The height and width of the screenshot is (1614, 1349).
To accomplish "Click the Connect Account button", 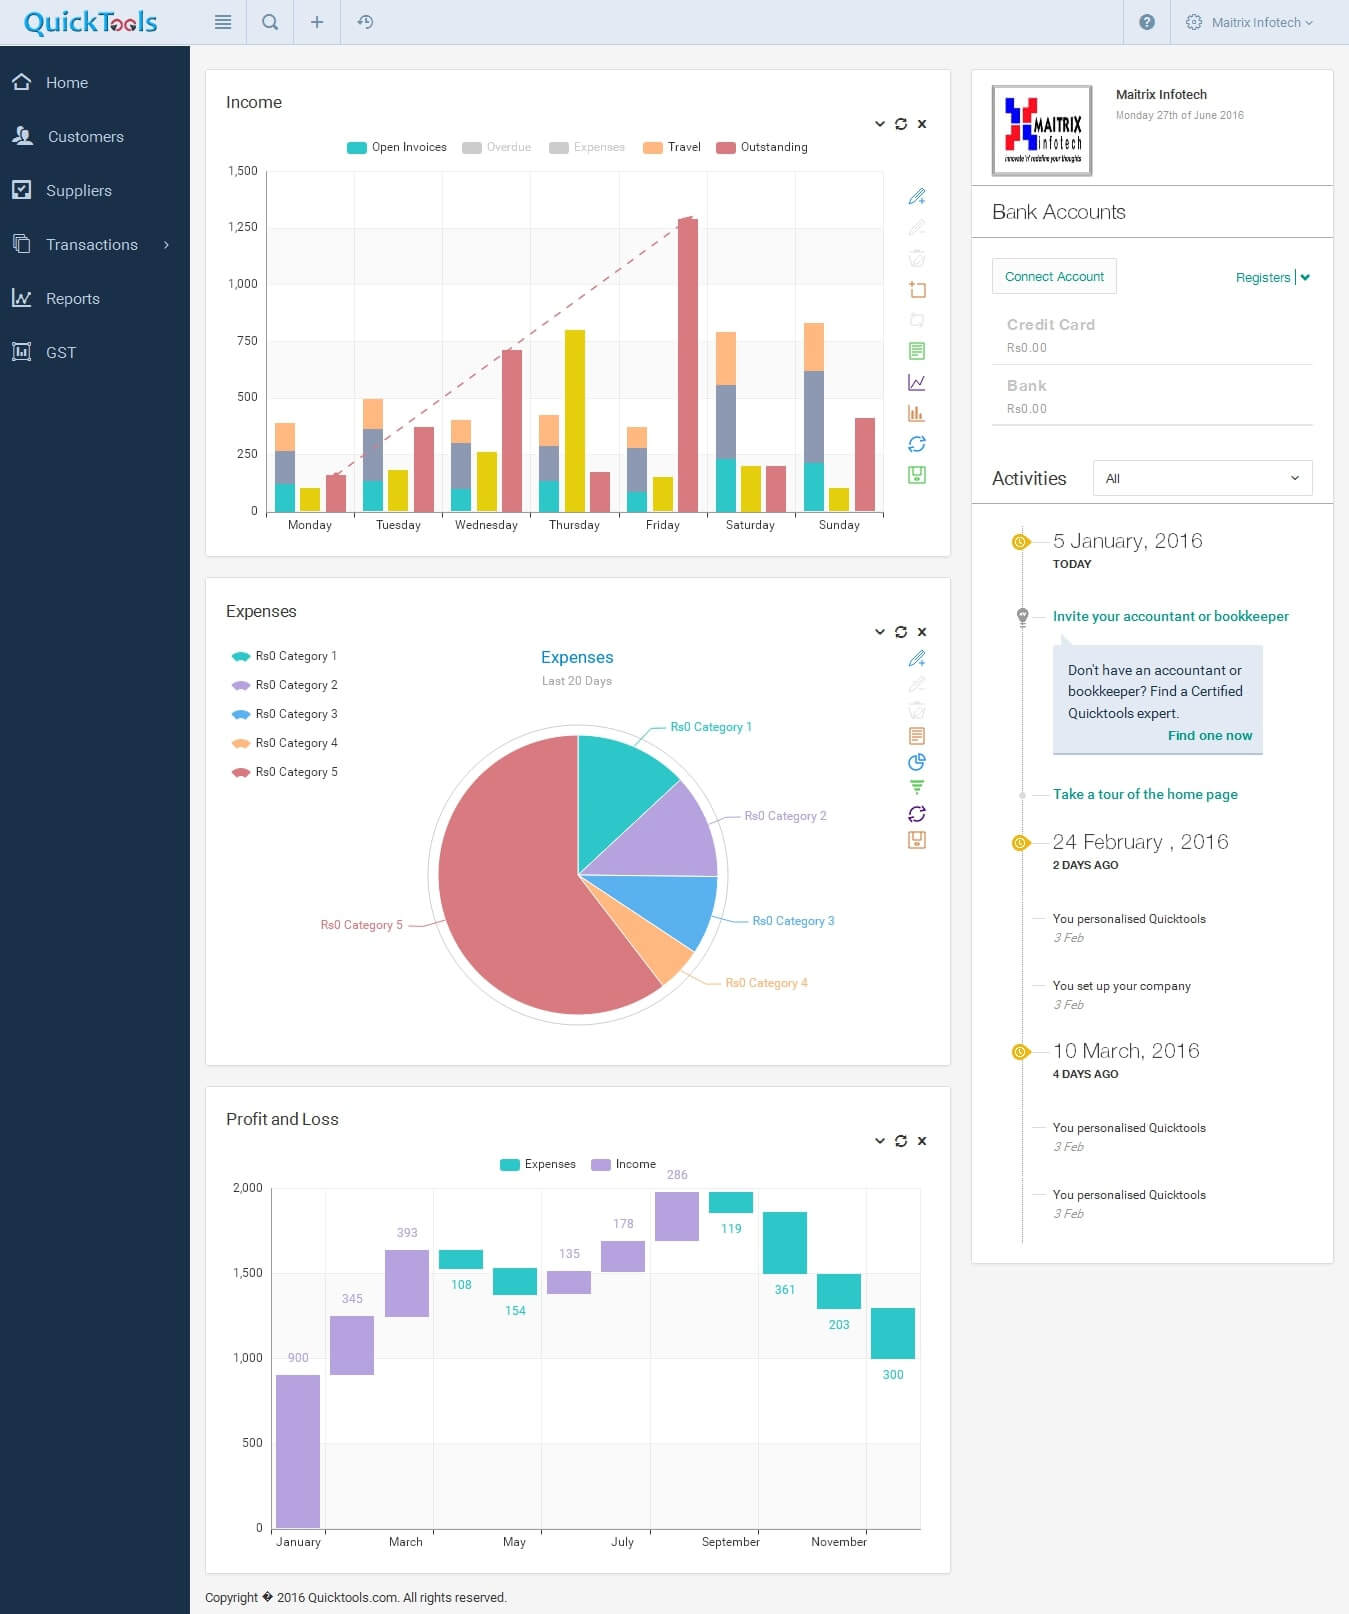I will 1054,277.
